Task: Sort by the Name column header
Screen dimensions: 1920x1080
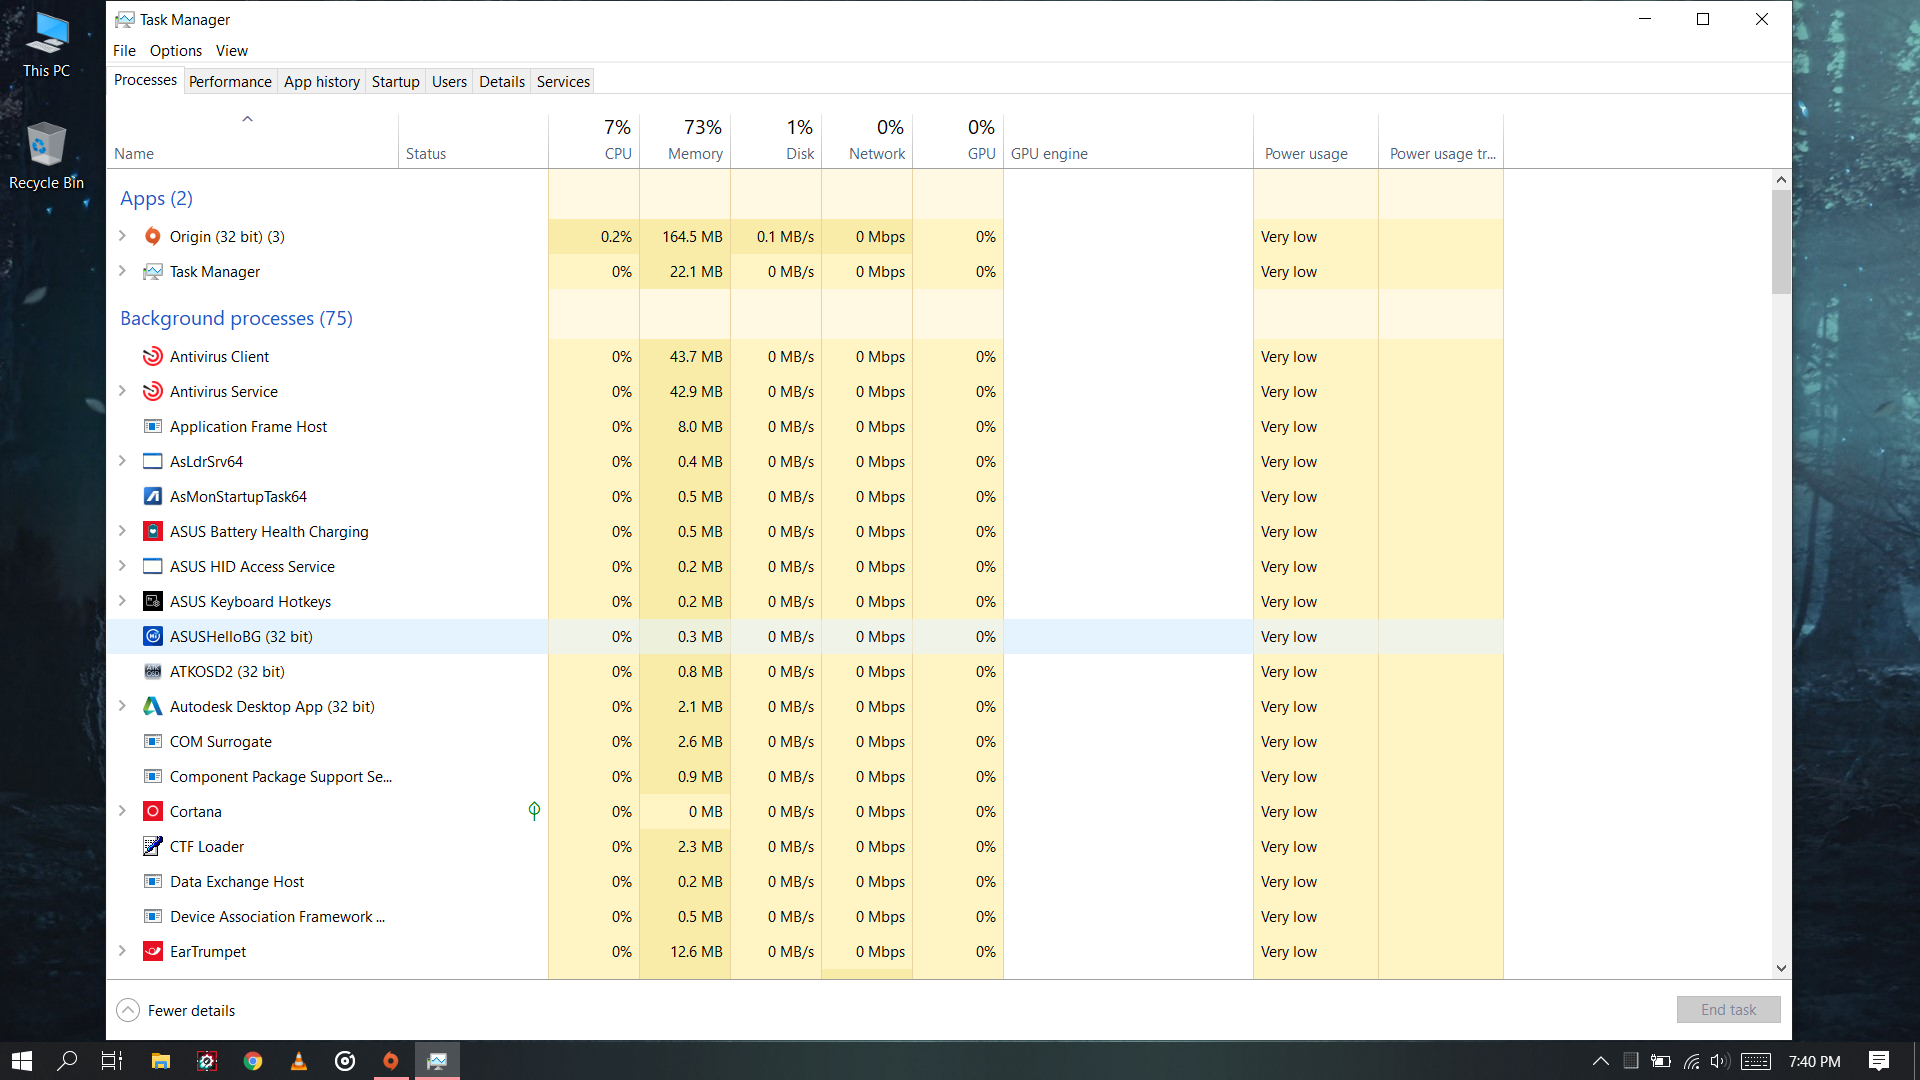Action: pyautogui.click(x=252, y=141)
